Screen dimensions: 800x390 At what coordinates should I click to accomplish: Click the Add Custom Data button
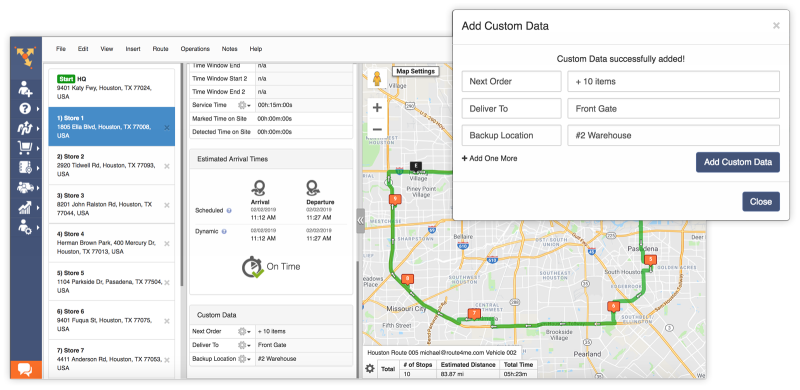tap(738, 162)
